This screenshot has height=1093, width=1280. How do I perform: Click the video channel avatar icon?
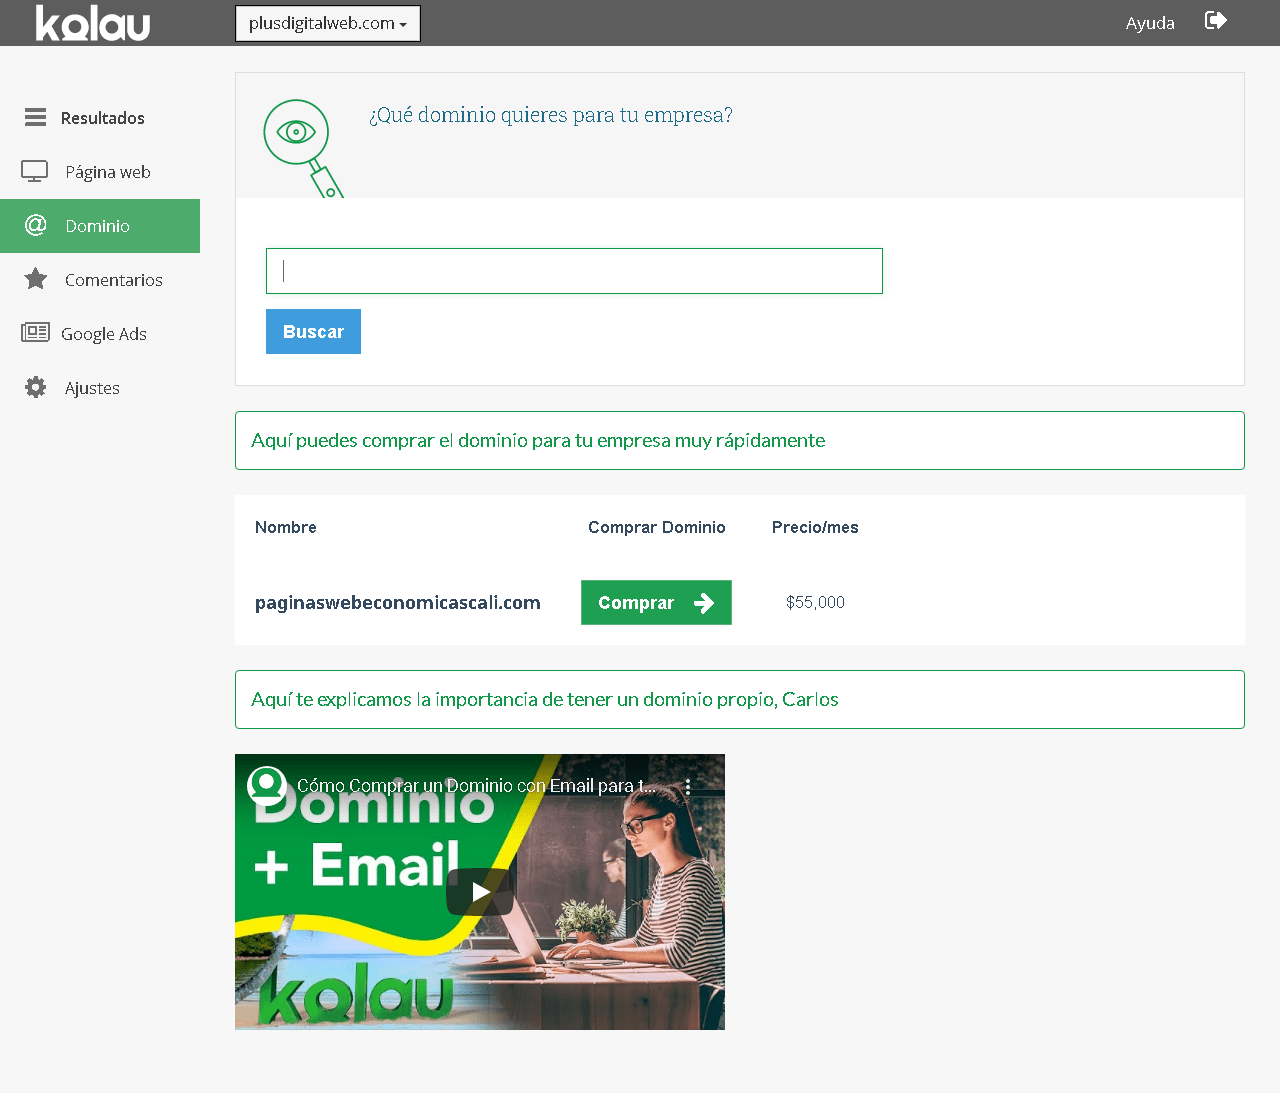(x=266, y=785)
